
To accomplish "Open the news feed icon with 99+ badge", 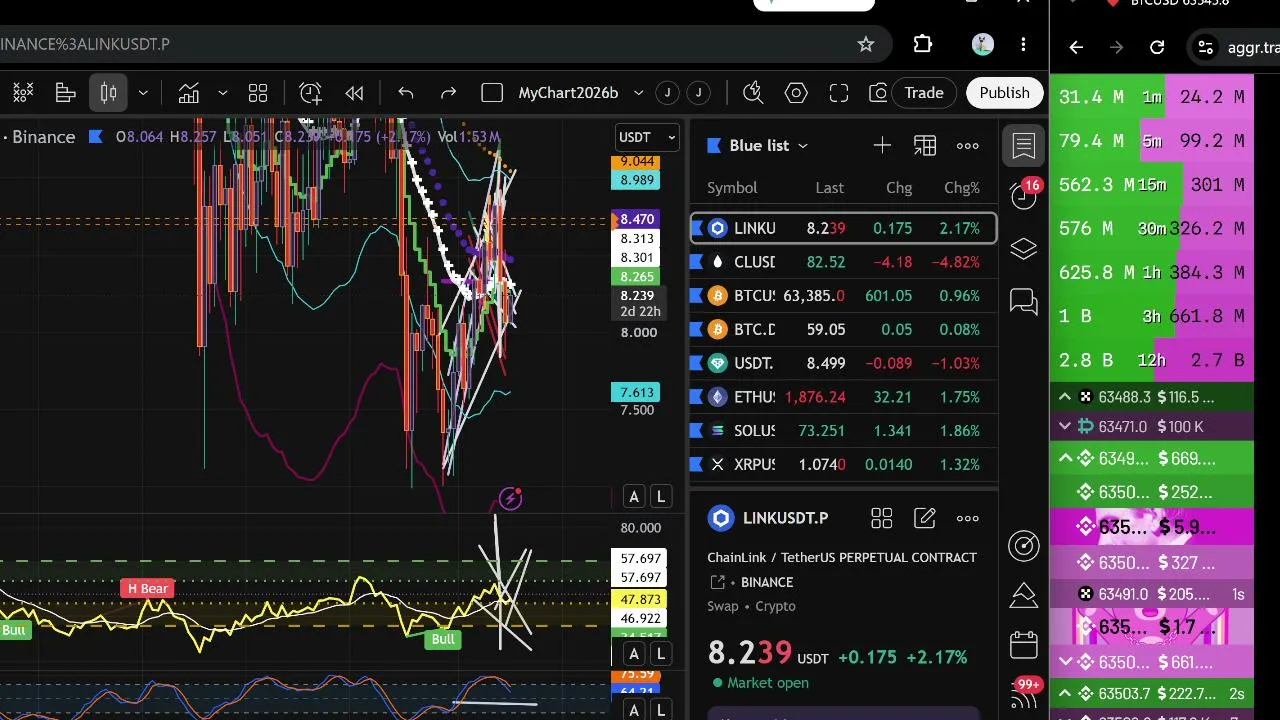I will (1024, 696).
